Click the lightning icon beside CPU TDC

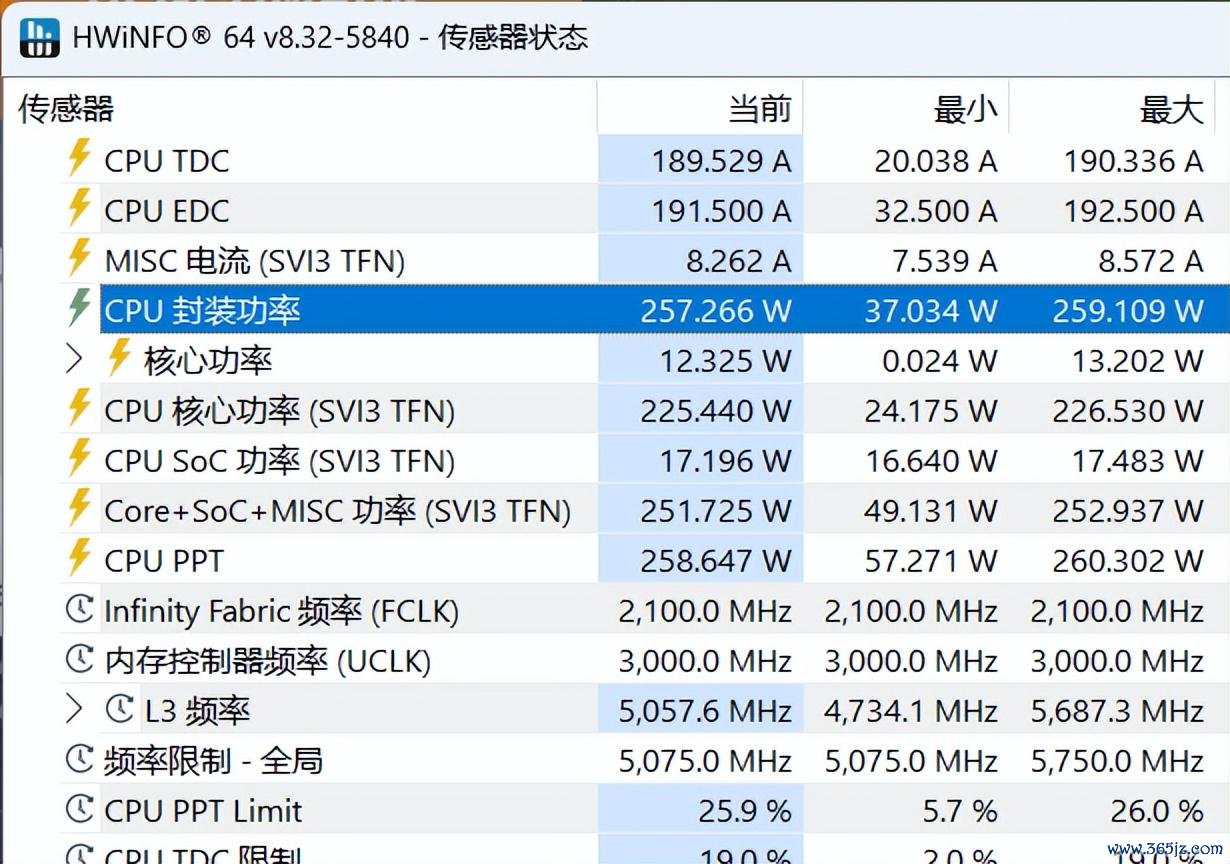click(x=79, y=158)
